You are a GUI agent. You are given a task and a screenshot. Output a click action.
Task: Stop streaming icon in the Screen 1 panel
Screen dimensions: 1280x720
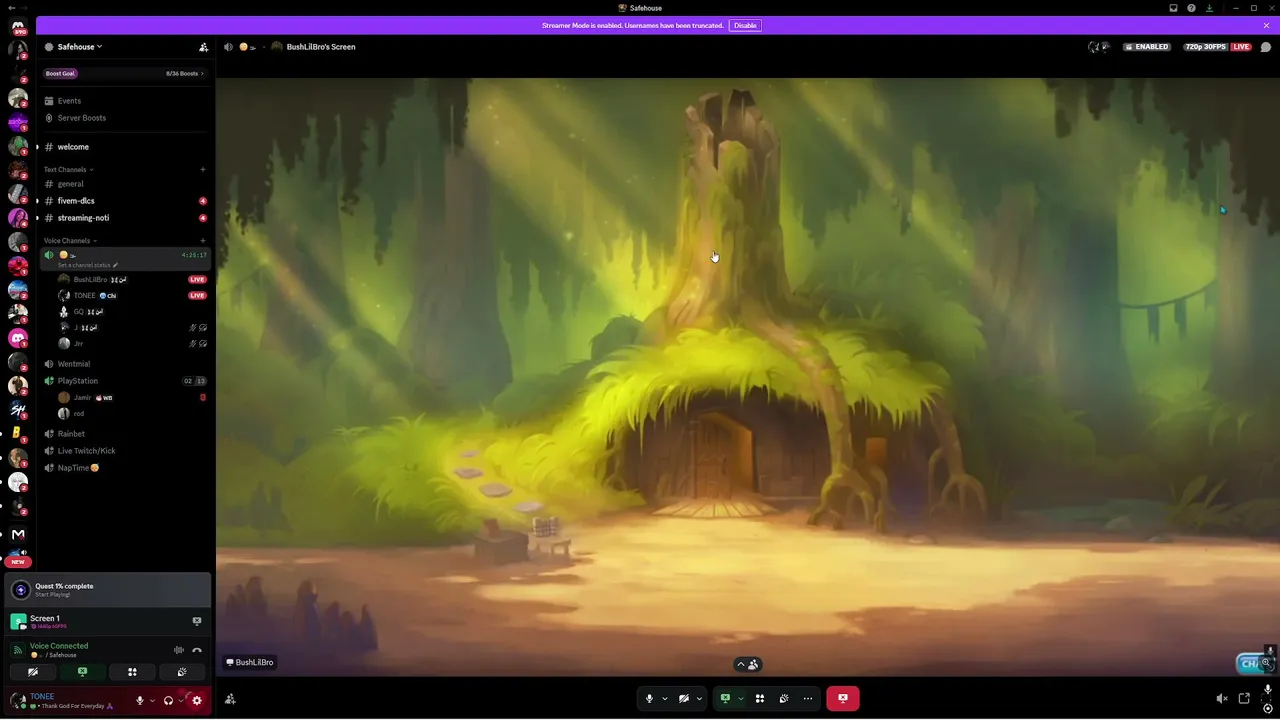197,621
